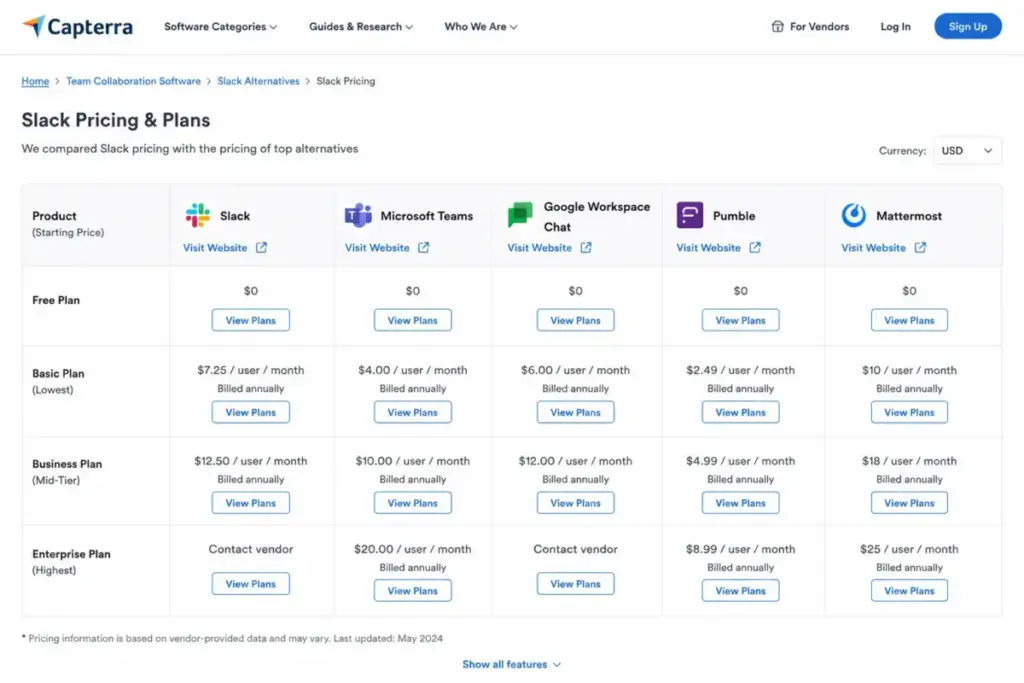
Task: Open Slack Alternatives breadcrumb
Action: tap(259, 81)
